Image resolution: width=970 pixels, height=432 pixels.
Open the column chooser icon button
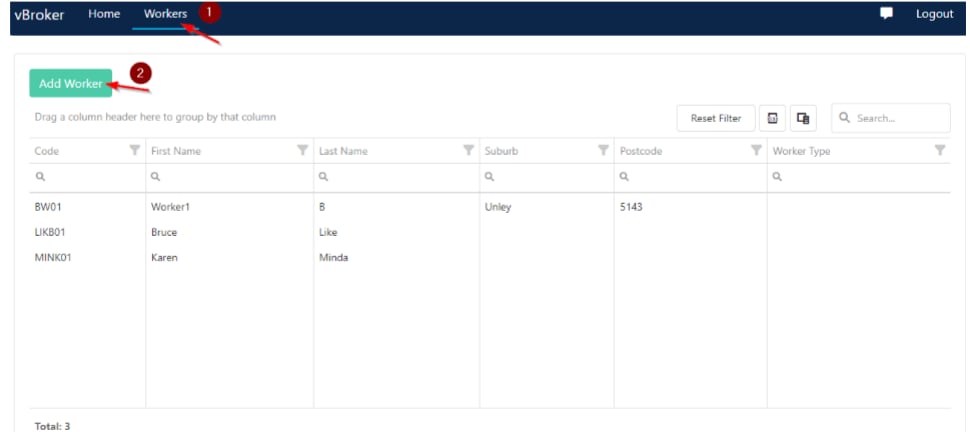[803, 118]
